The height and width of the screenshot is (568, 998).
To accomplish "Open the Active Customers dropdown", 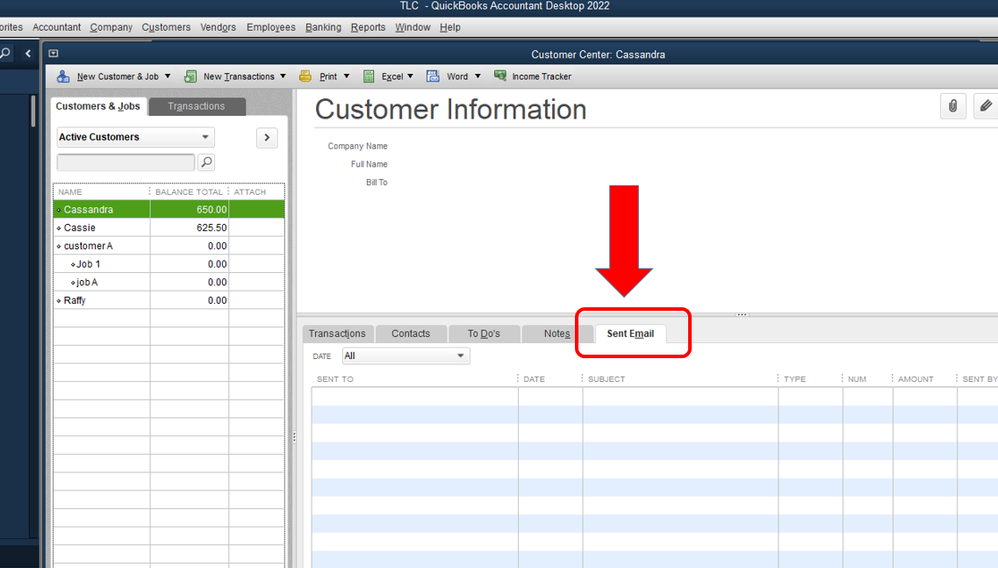I will point(135,137).
